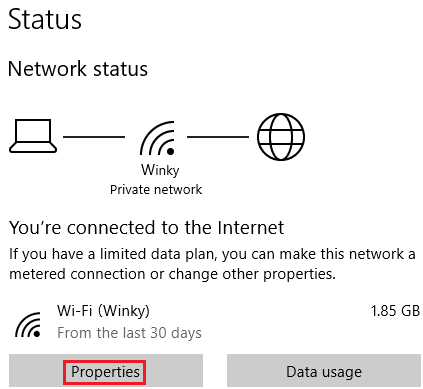
Task: Click the "metered connection or change other properties" line
Action: [x=172, y=274]
